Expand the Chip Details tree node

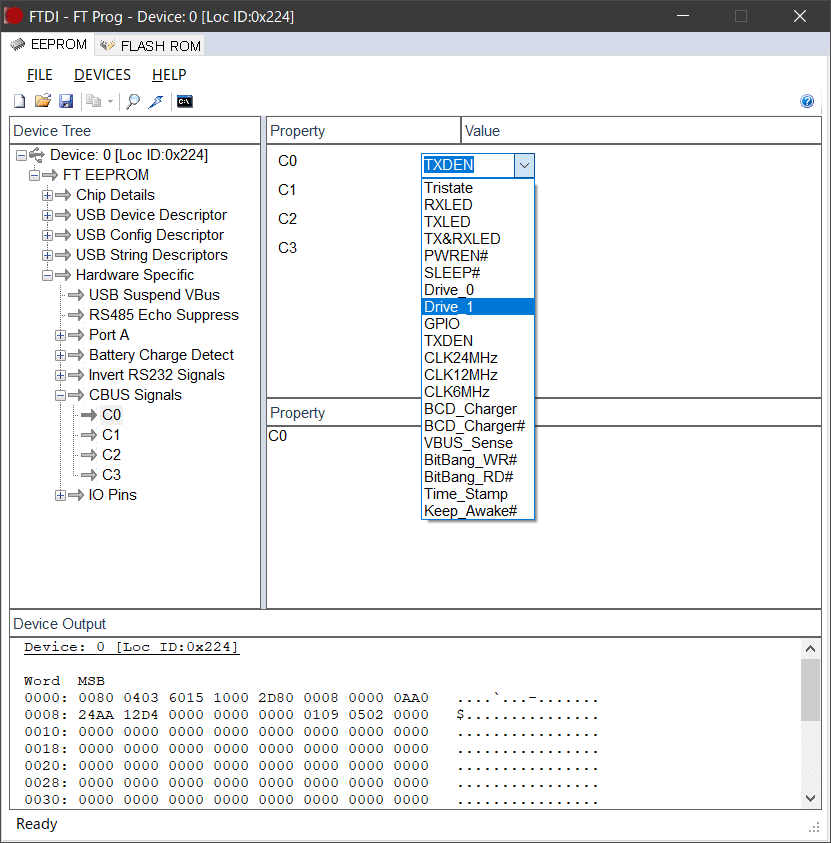click(48, 195)
